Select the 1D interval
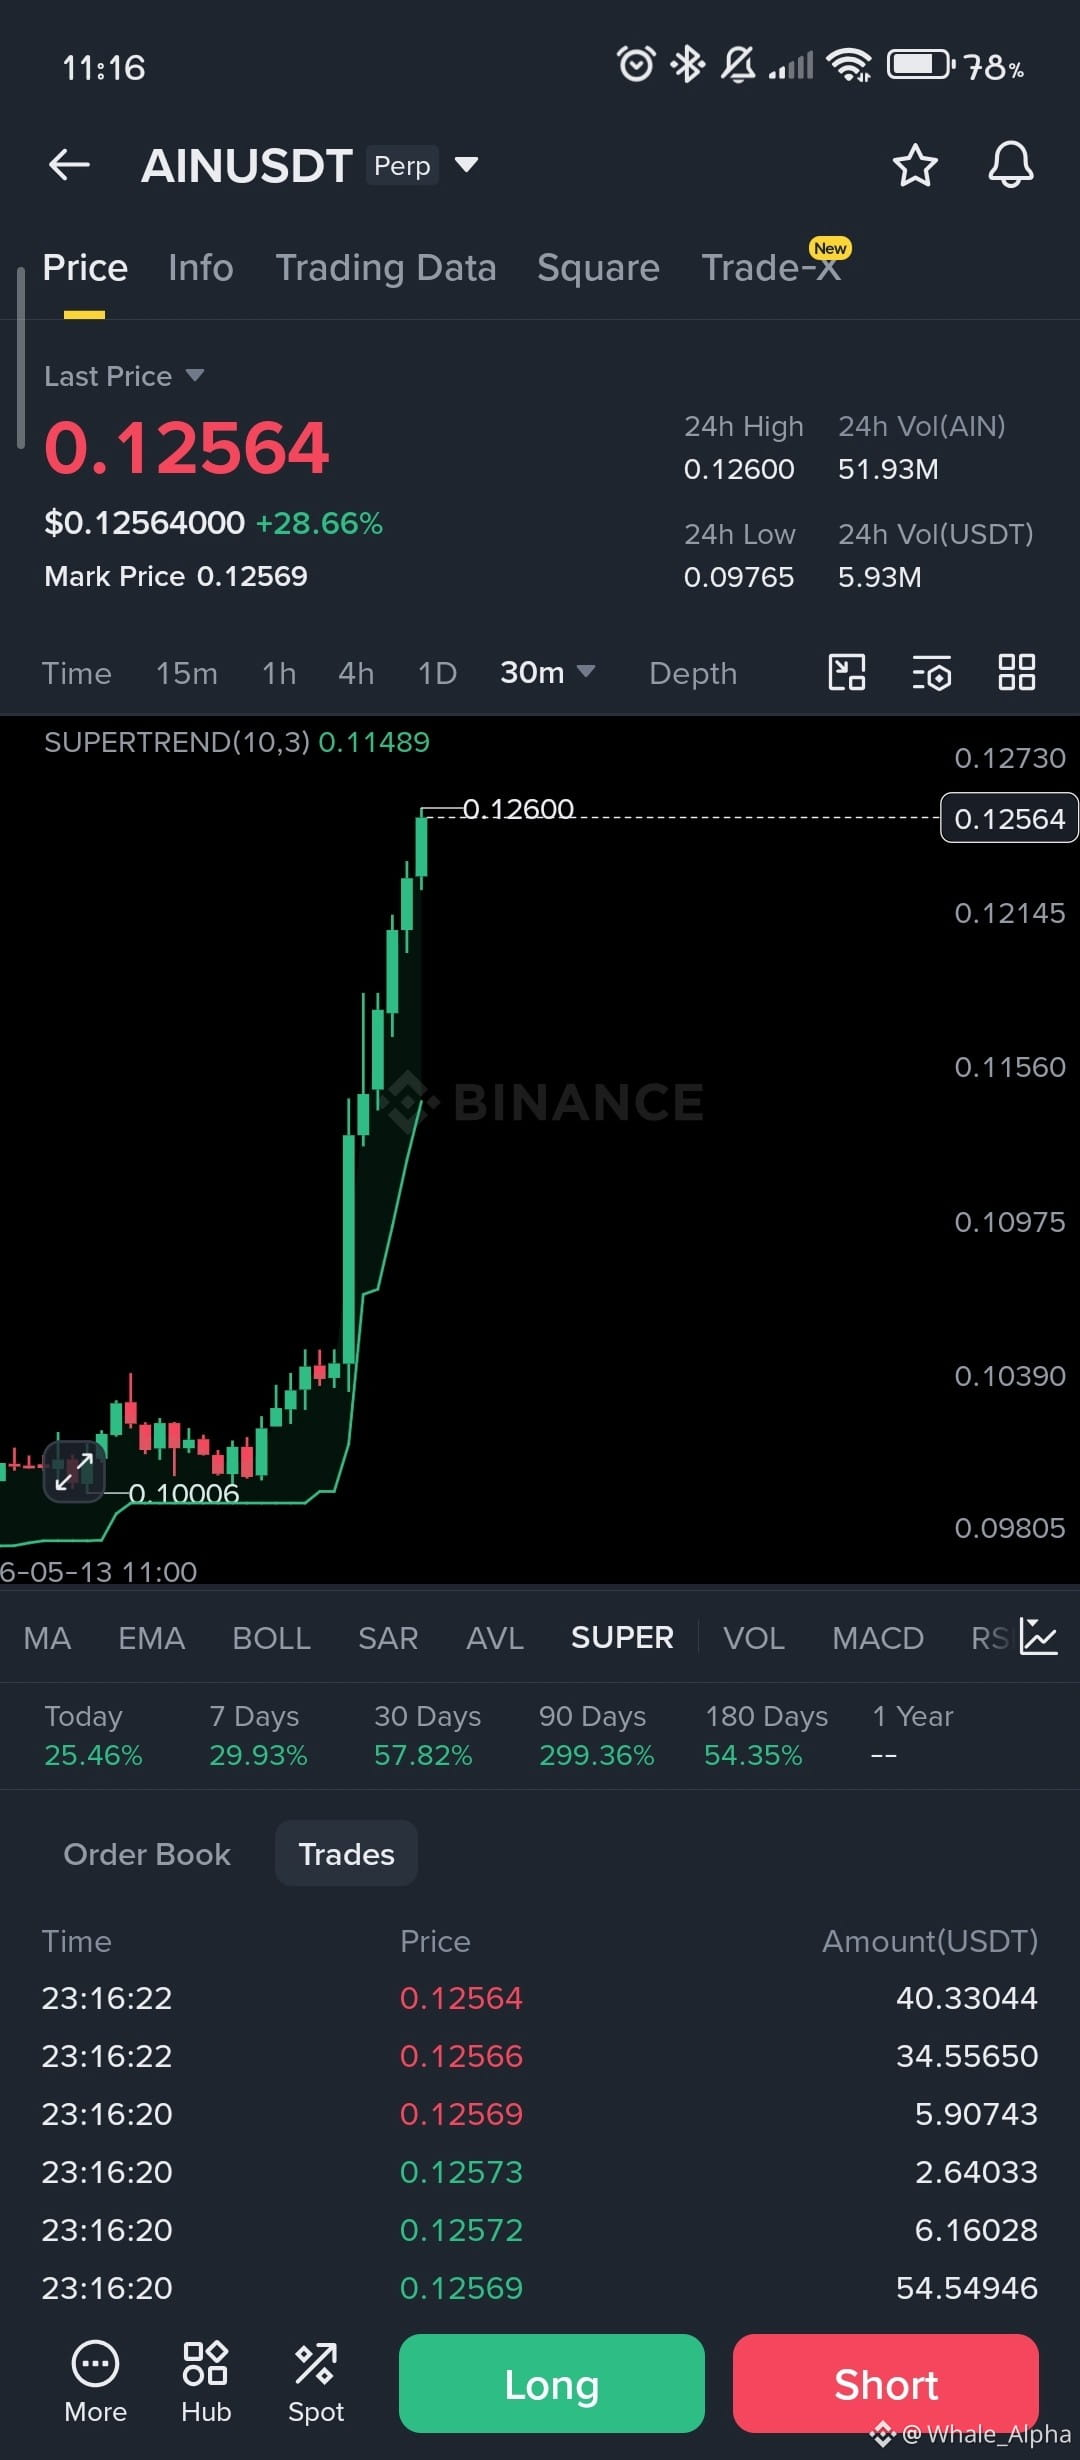Screen dimensions: 1080x2460 click(x=437, y=673)
